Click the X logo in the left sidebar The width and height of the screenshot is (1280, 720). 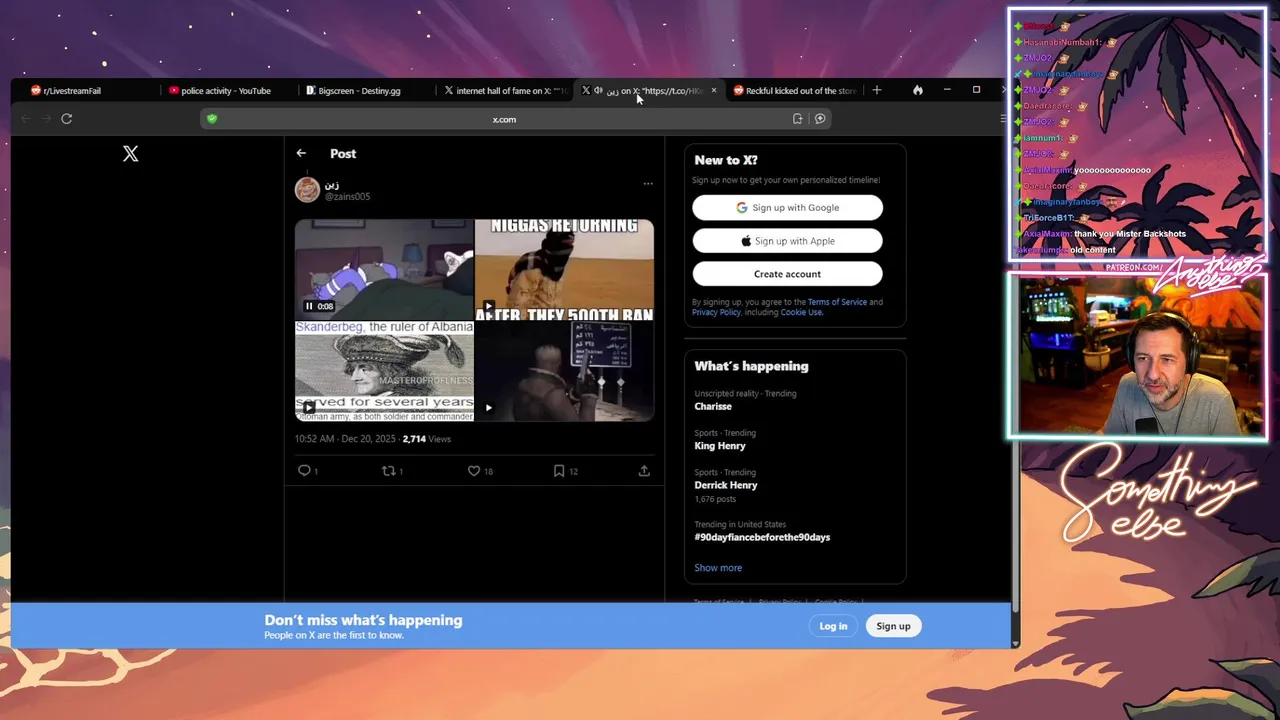coord(130,154)
